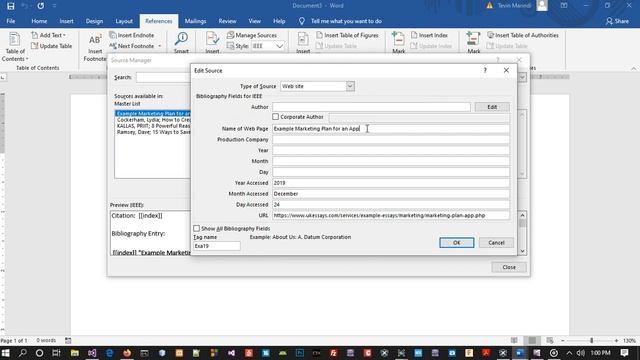Click Insert Table of Figures
The width and height of the screenshot is (640, 360).
tap(347, 35)
